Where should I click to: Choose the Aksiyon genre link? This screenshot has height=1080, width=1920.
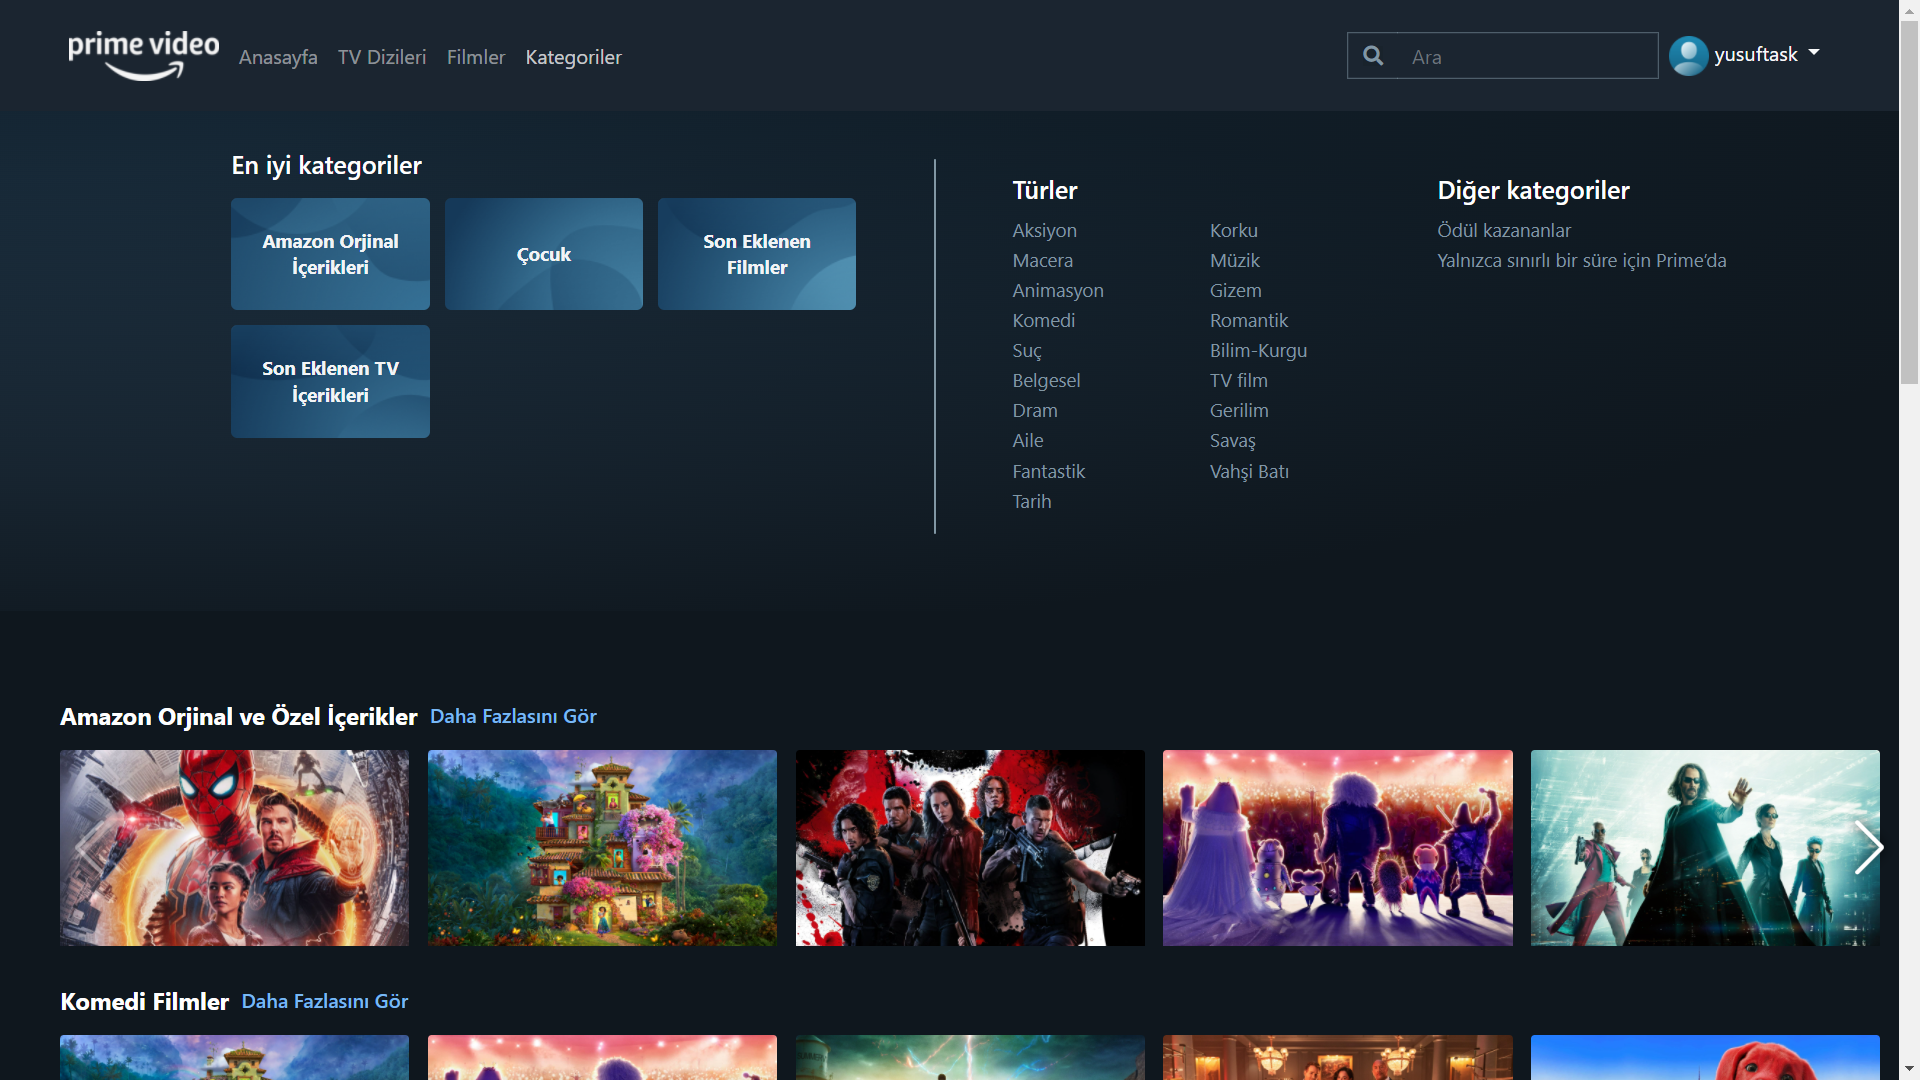[x=1044, y=230]
